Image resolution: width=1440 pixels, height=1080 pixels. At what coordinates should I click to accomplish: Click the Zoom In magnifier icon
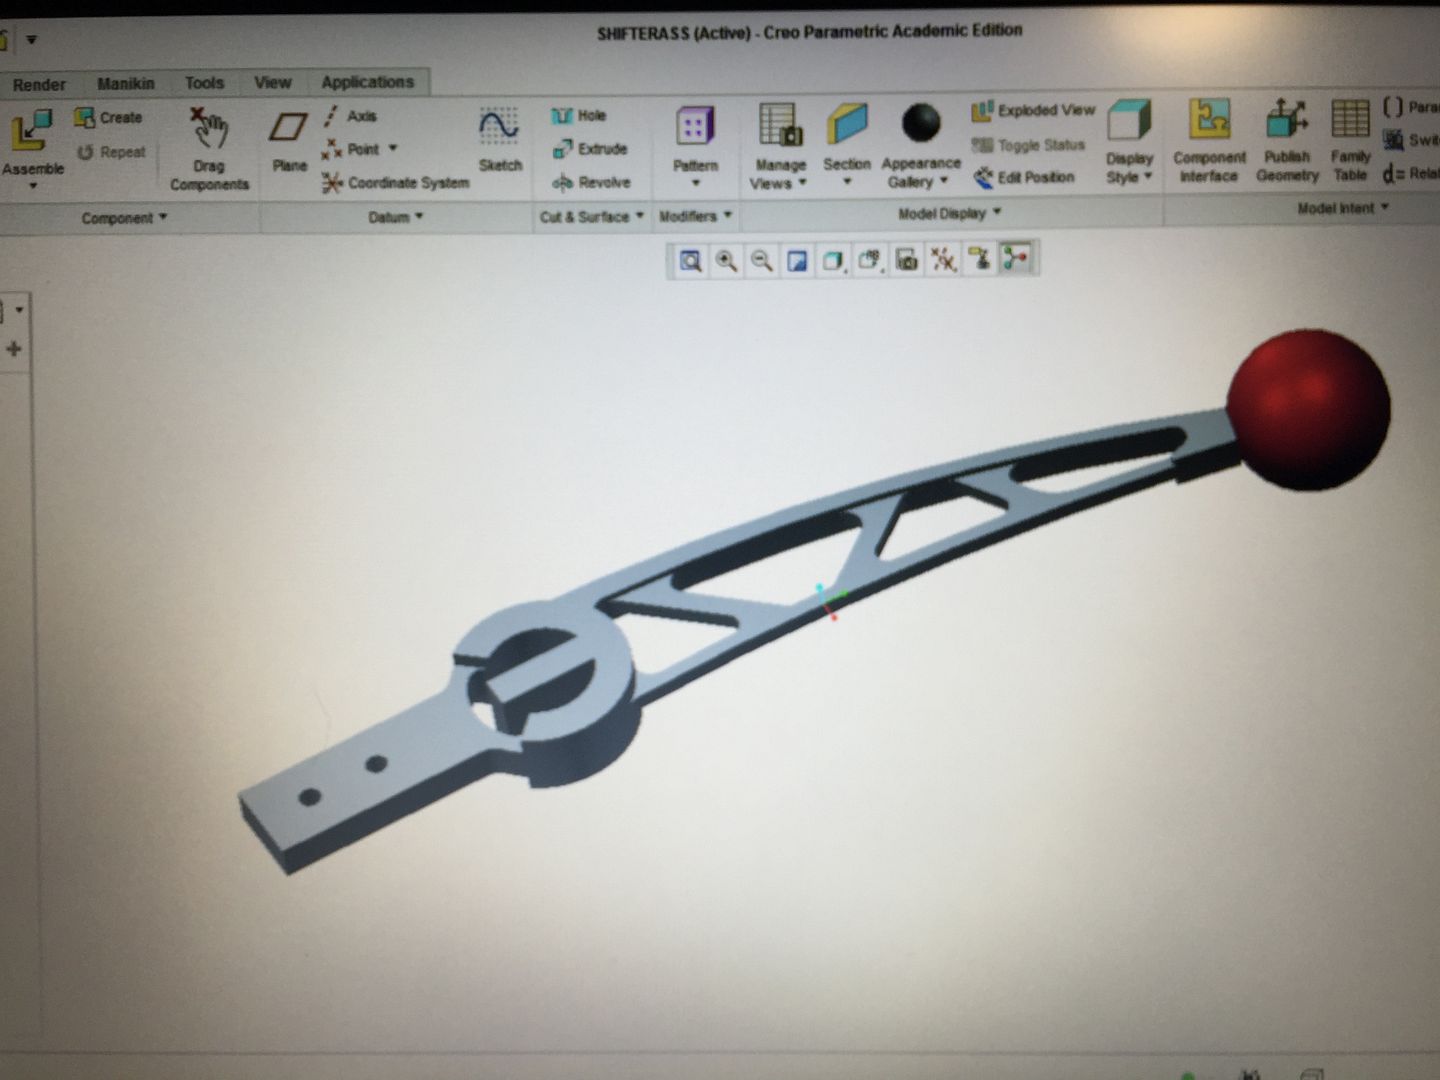[x=726, y=261]
